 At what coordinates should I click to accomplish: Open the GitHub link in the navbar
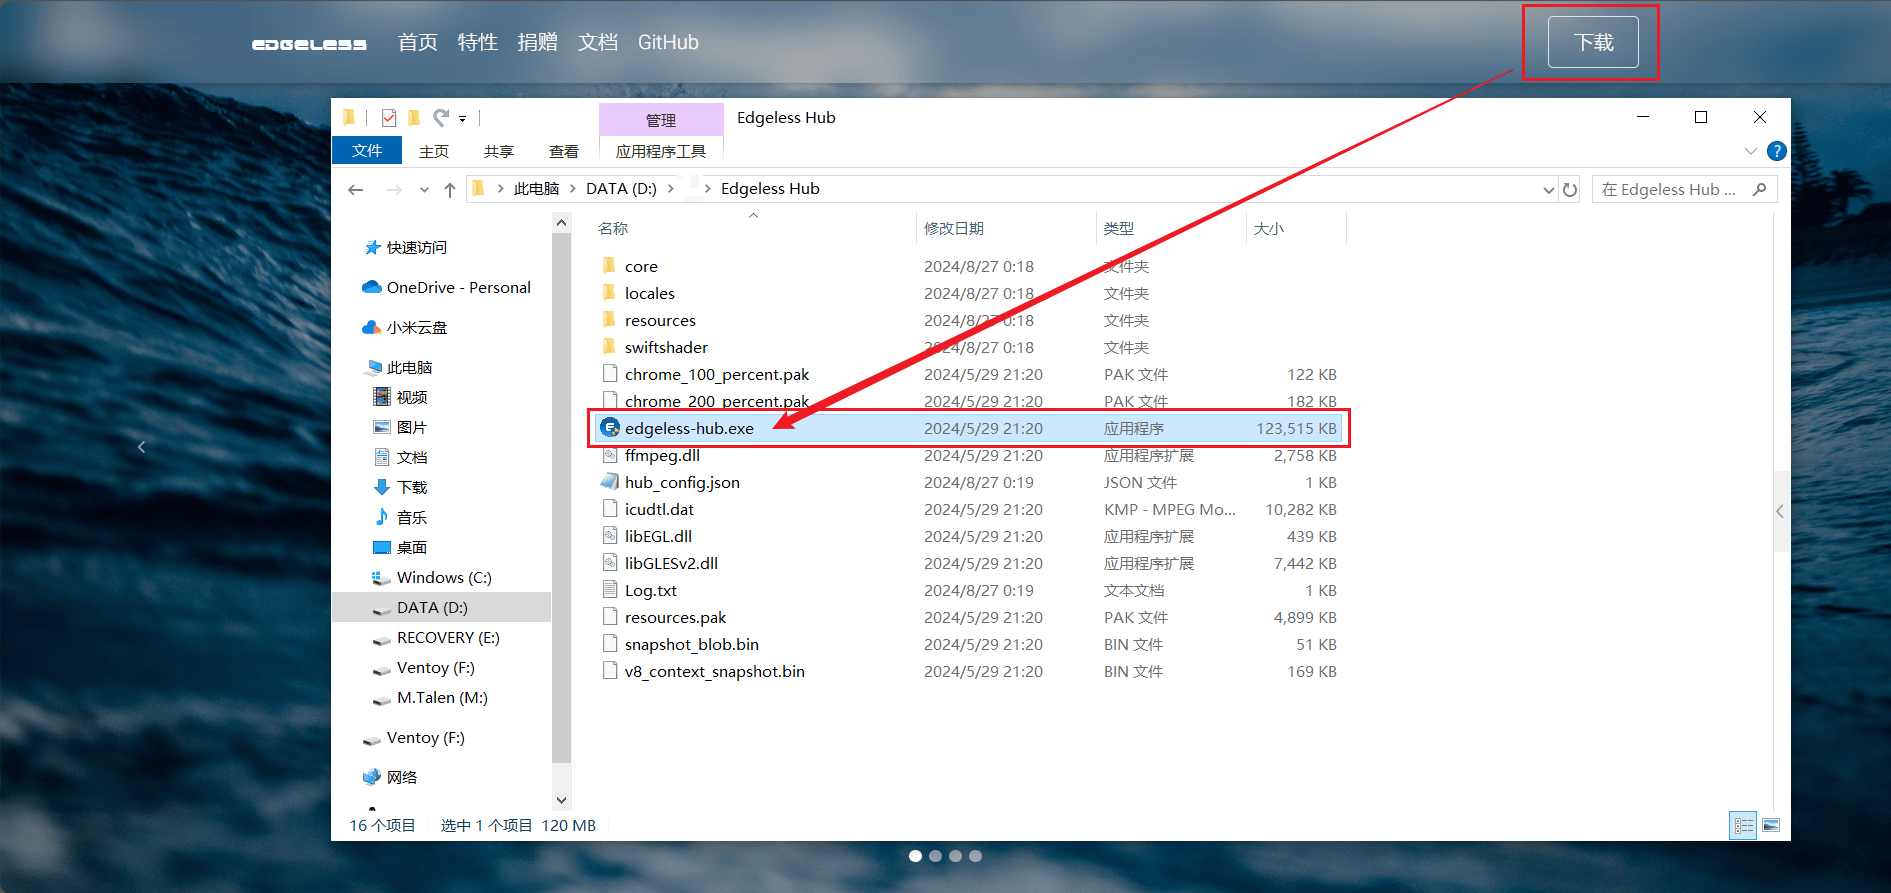click(x=668, y=42)
